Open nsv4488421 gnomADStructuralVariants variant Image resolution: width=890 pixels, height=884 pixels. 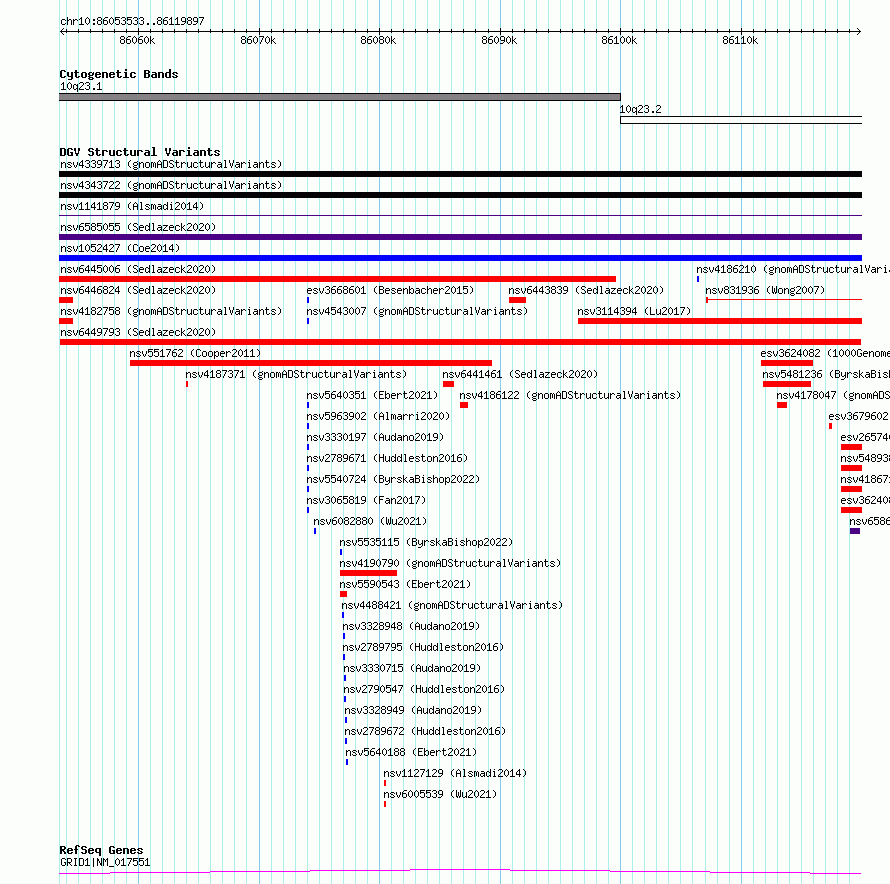(452, 605)
